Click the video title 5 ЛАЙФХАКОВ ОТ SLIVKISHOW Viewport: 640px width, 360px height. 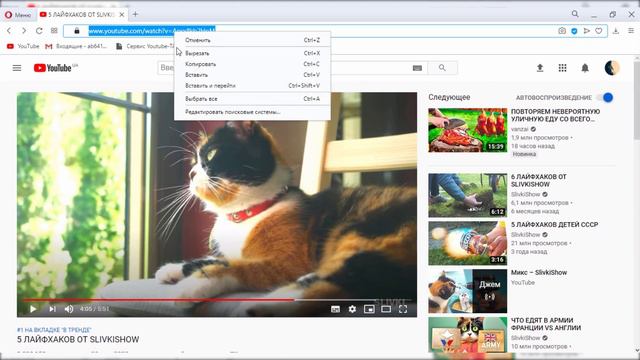78,339
